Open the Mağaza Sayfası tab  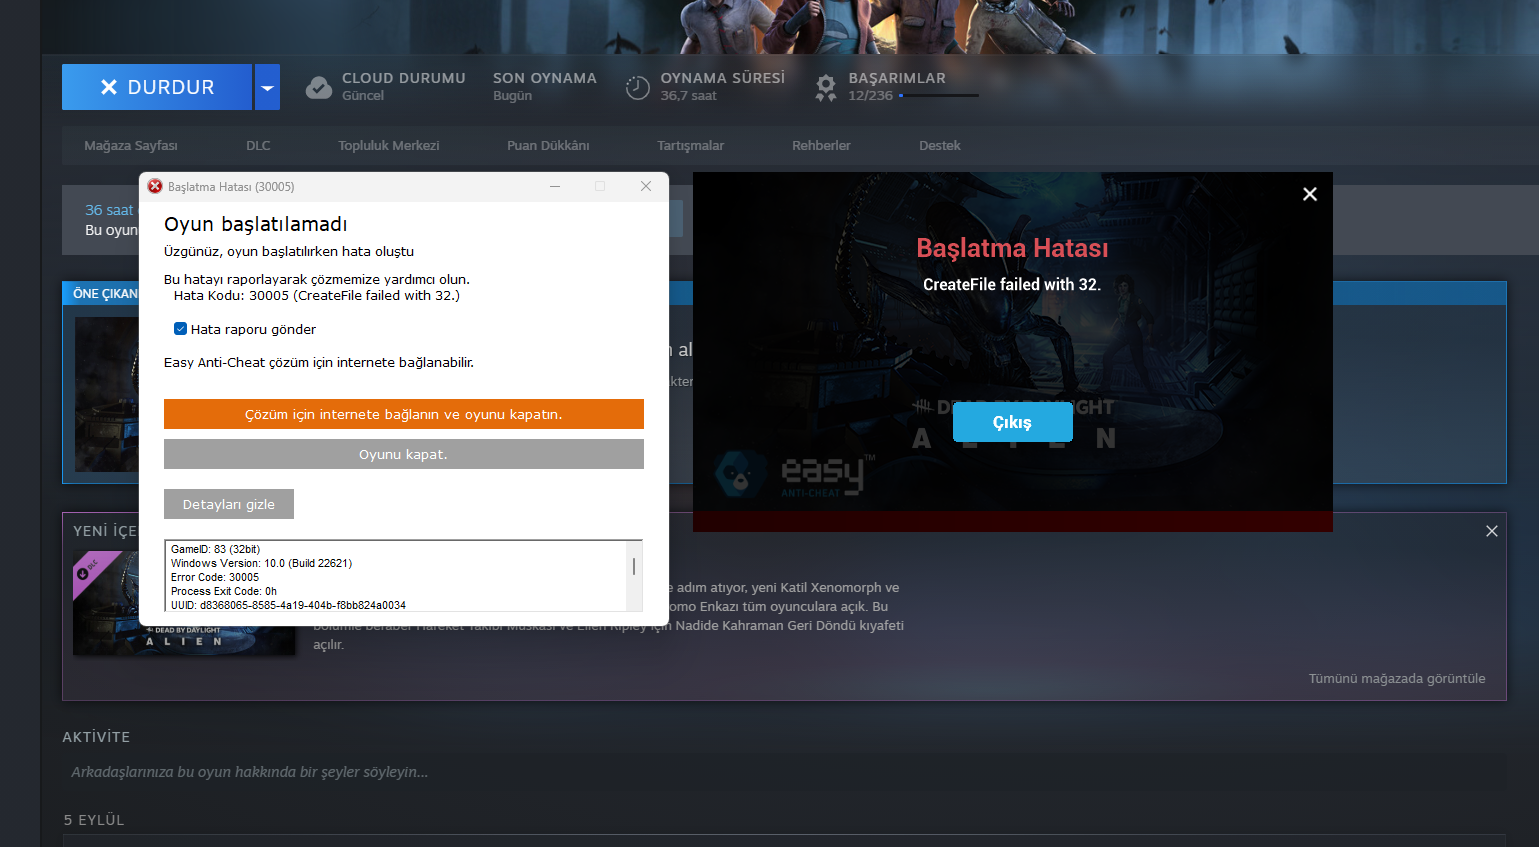click(x=131, y=146)
